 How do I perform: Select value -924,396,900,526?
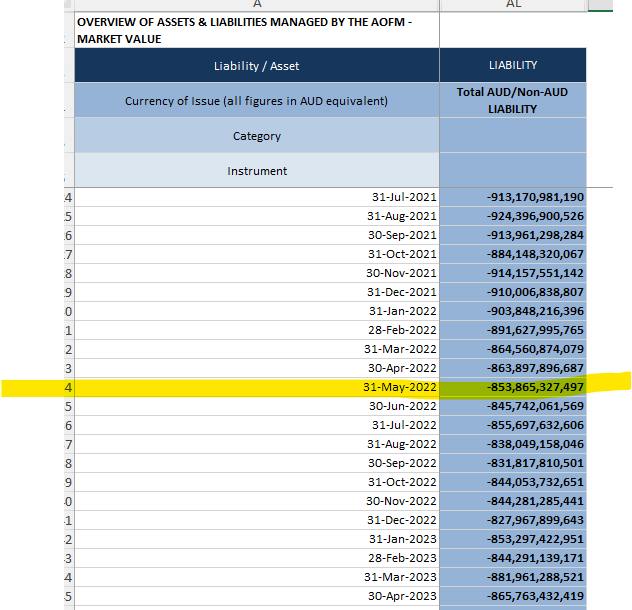[513, 216]
